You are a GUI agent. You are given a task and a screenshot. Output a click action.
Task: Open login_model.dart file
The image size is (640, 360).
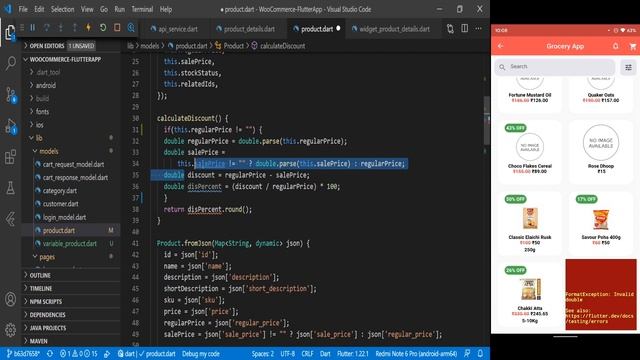tap(64, 217)
